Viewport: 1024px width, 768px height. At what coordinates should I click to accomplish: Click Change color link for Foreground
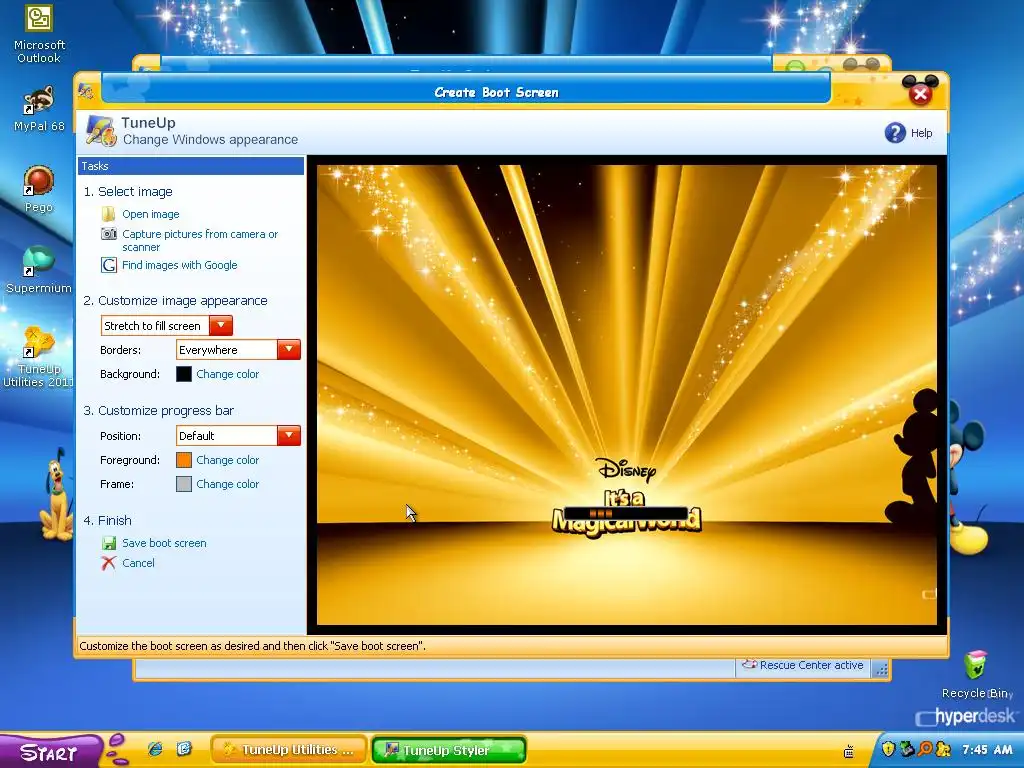click(x=227, y=460)
